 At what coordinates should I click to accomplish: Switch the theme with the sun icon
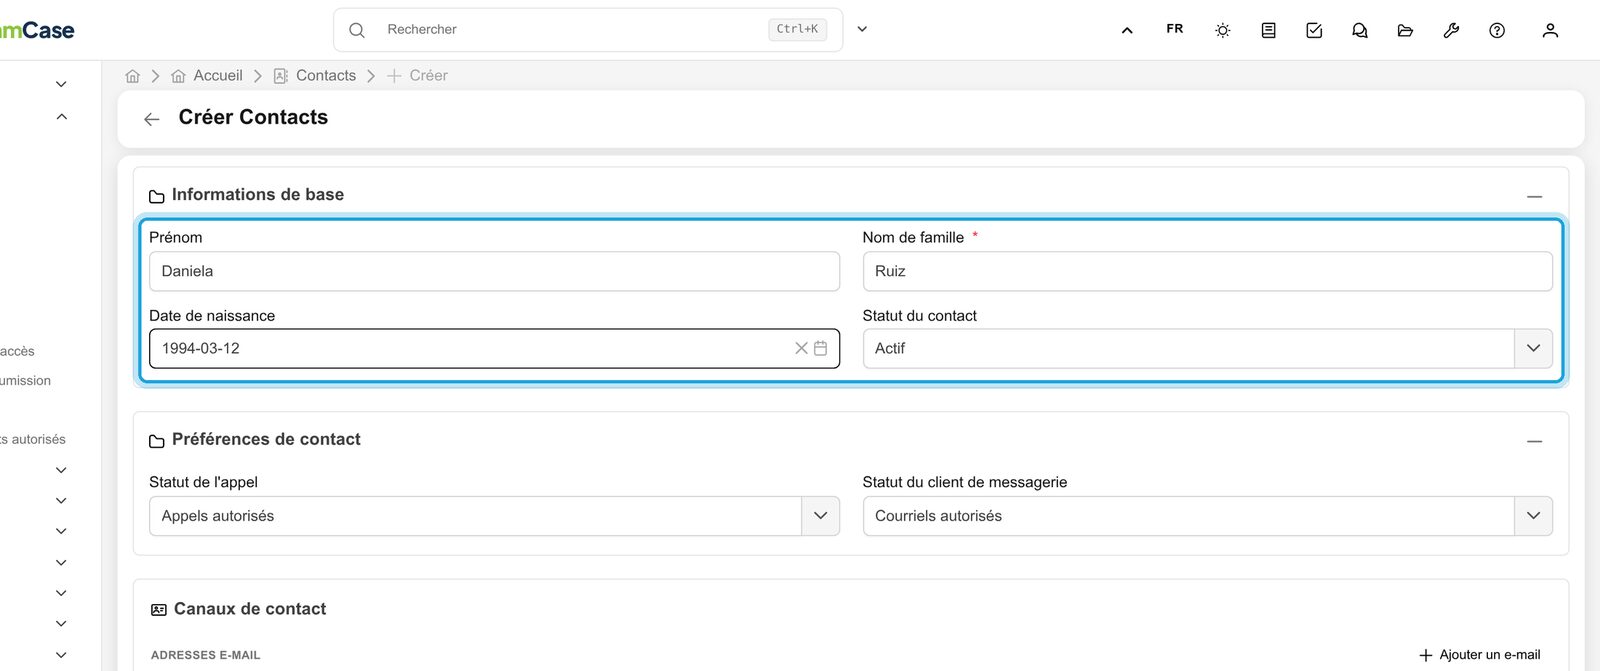click(1222, 30)
